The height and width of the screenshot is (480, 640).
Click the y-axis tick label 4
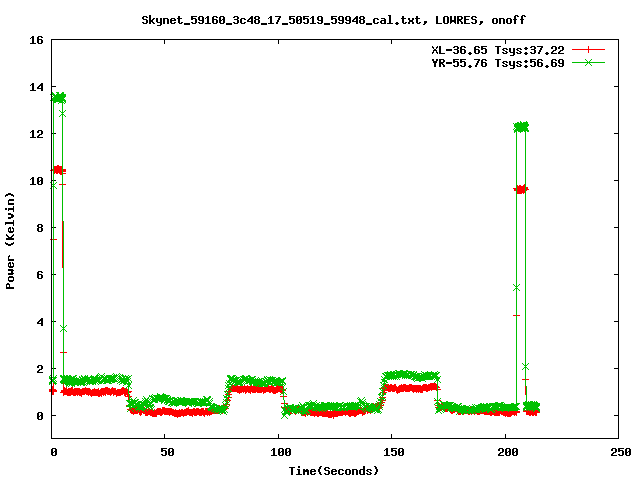[x=40, y=322]
